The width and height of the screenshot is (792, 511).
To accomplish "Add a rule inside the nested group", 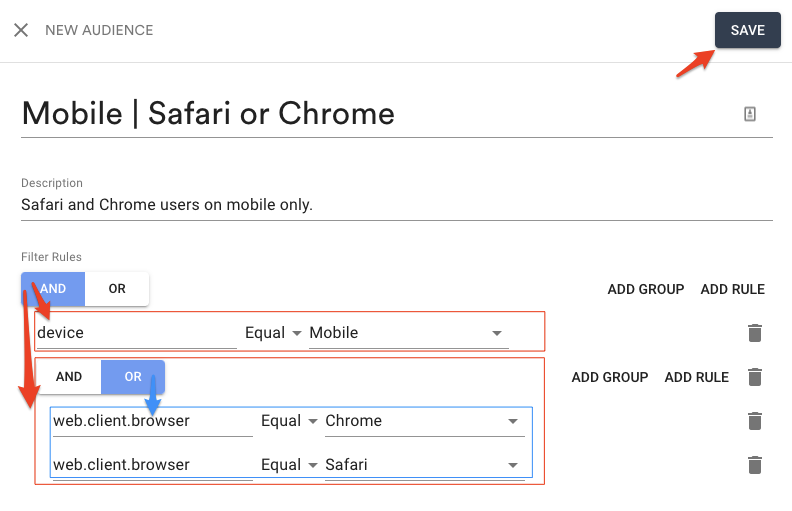I will 697,377.
